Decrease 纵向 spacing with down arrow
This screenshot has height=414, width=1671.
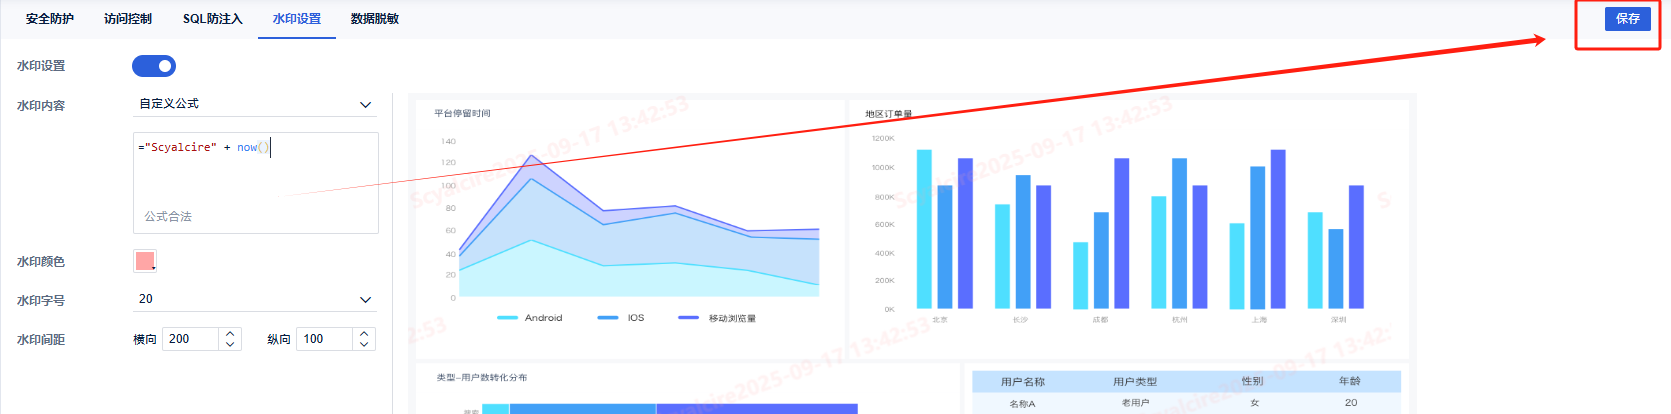point(364,344)
